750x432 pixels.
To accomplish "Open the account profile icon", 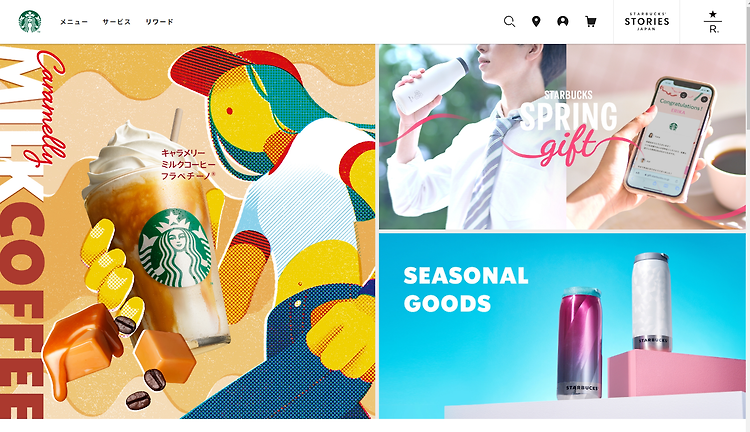I will 563,22.
